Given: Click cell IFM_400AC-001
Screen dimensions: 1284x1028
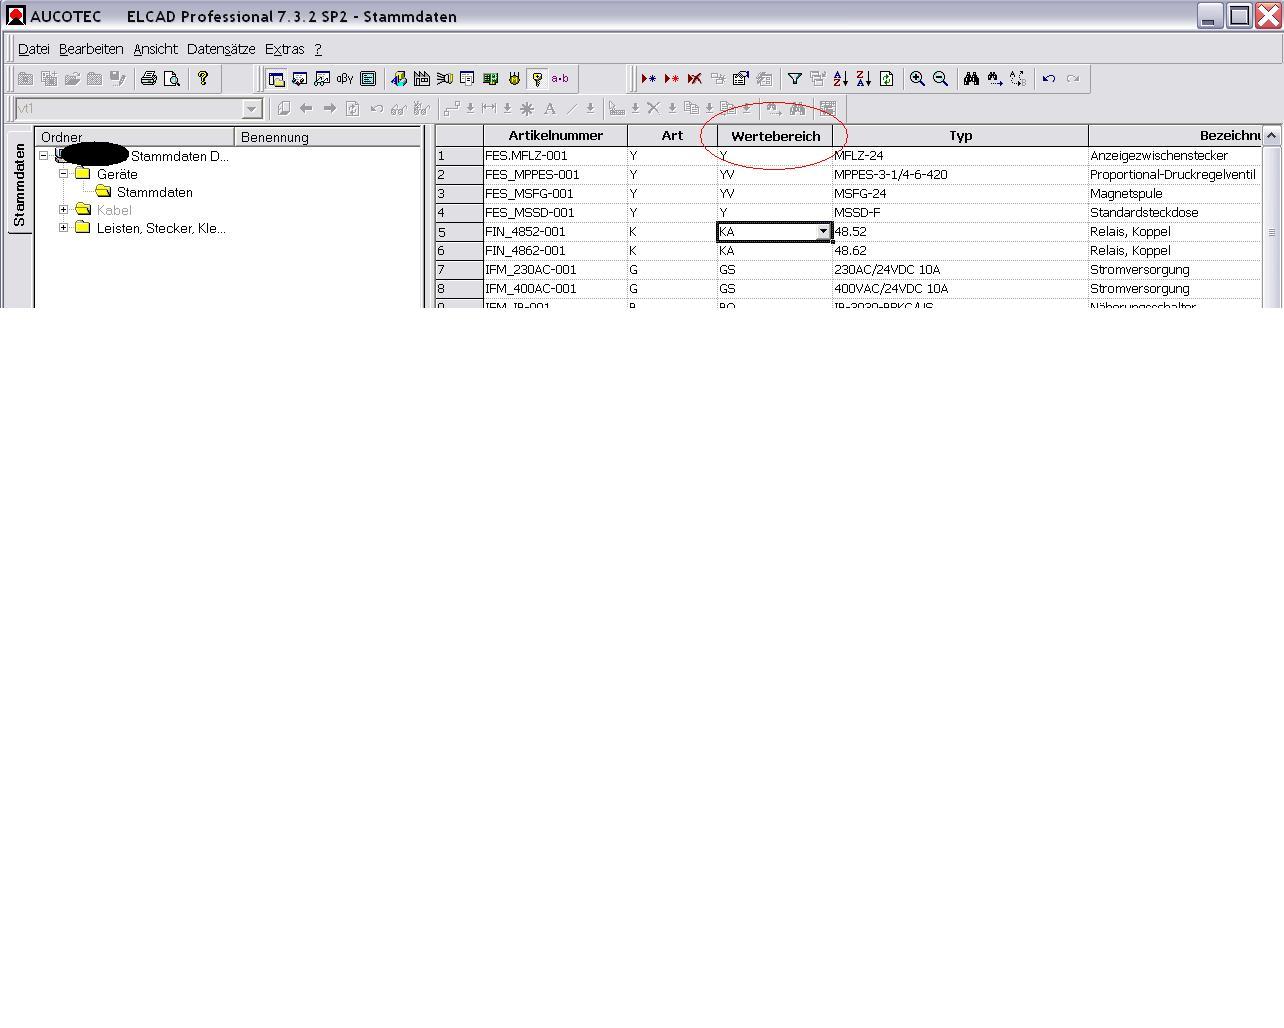Looking at the screenshot, I should (555, 288).
